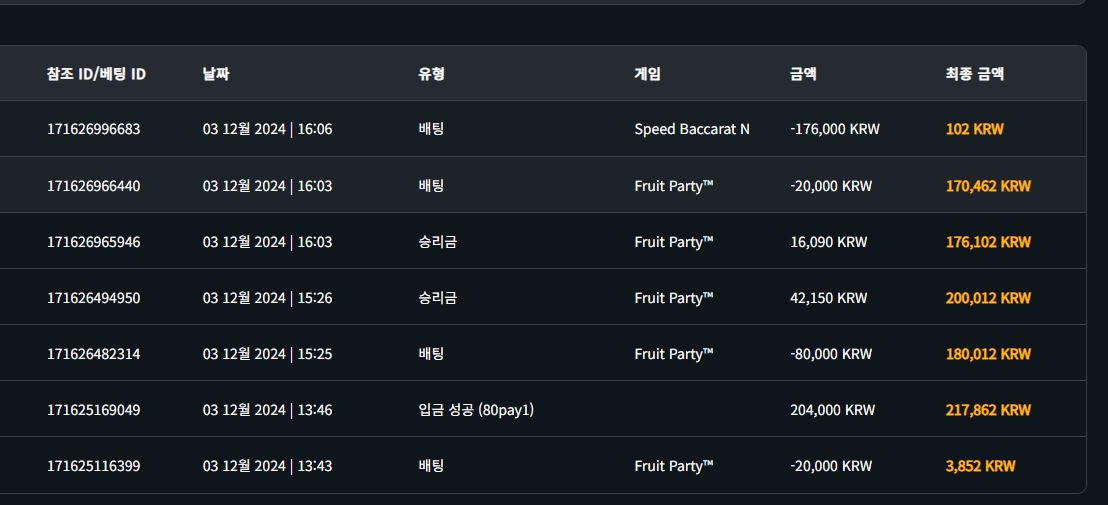Select reference ID 171626494950
The height and width of the screenshot is (505, 1108).
pyautogui.click(x=93, y=298)
